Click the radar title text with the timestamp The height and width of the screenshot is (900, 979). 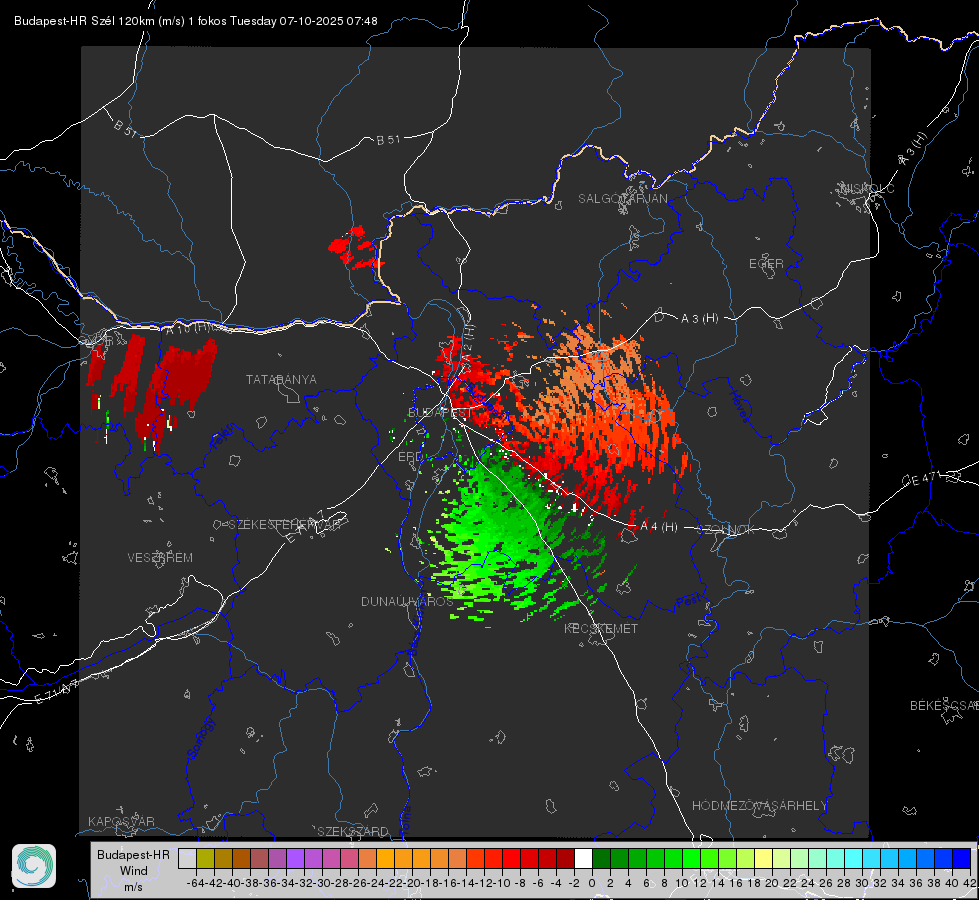coord(195,21)
